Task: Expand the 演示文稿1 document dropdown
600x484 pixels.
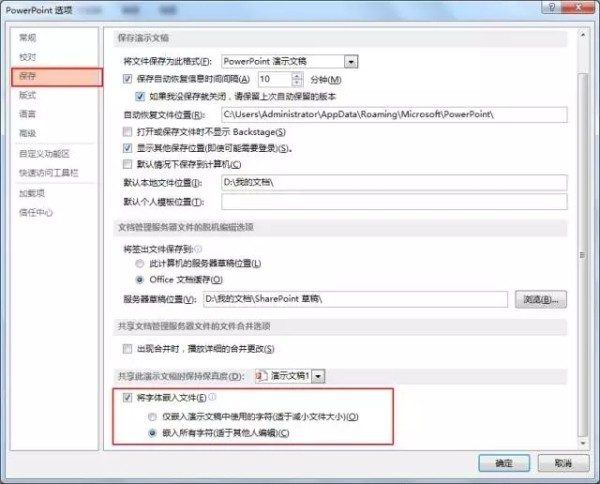Action: [318, 376]
